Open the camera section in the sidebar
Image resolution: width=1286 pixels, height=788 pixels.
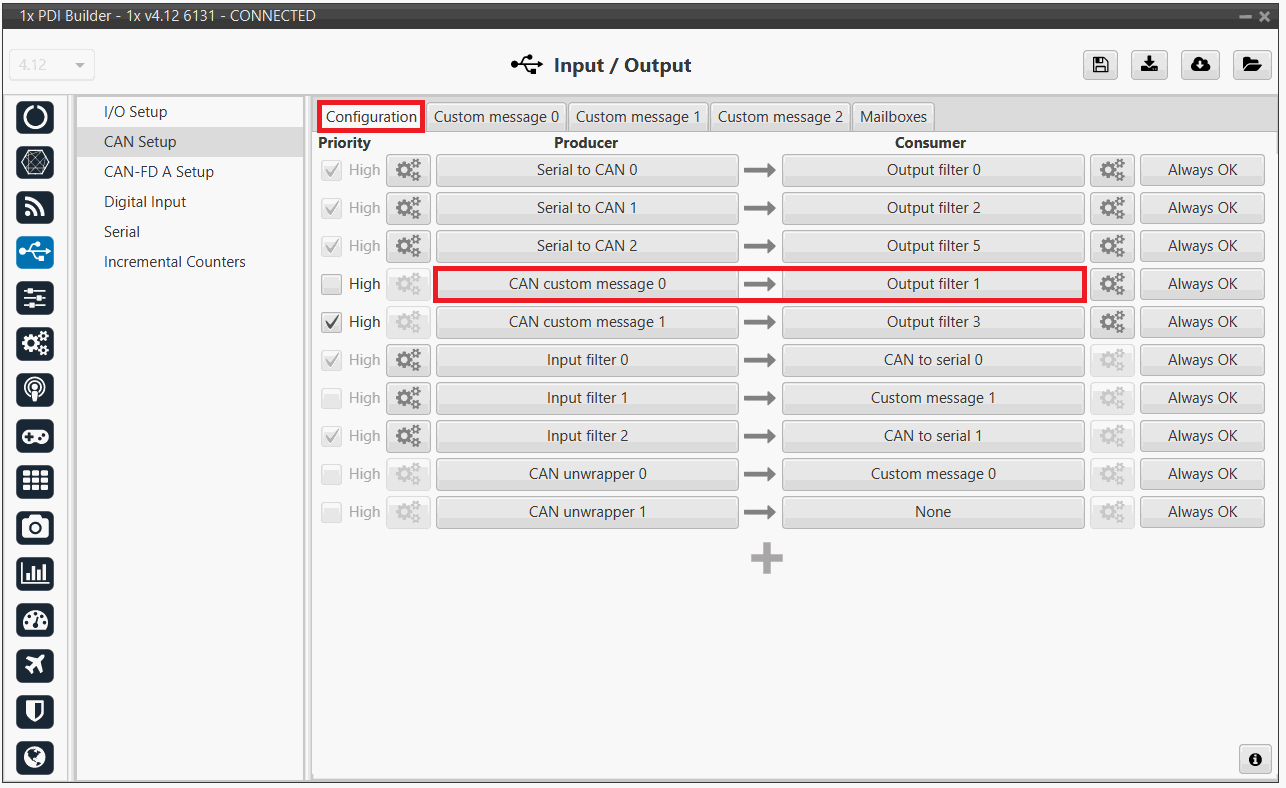coord(35,527)
